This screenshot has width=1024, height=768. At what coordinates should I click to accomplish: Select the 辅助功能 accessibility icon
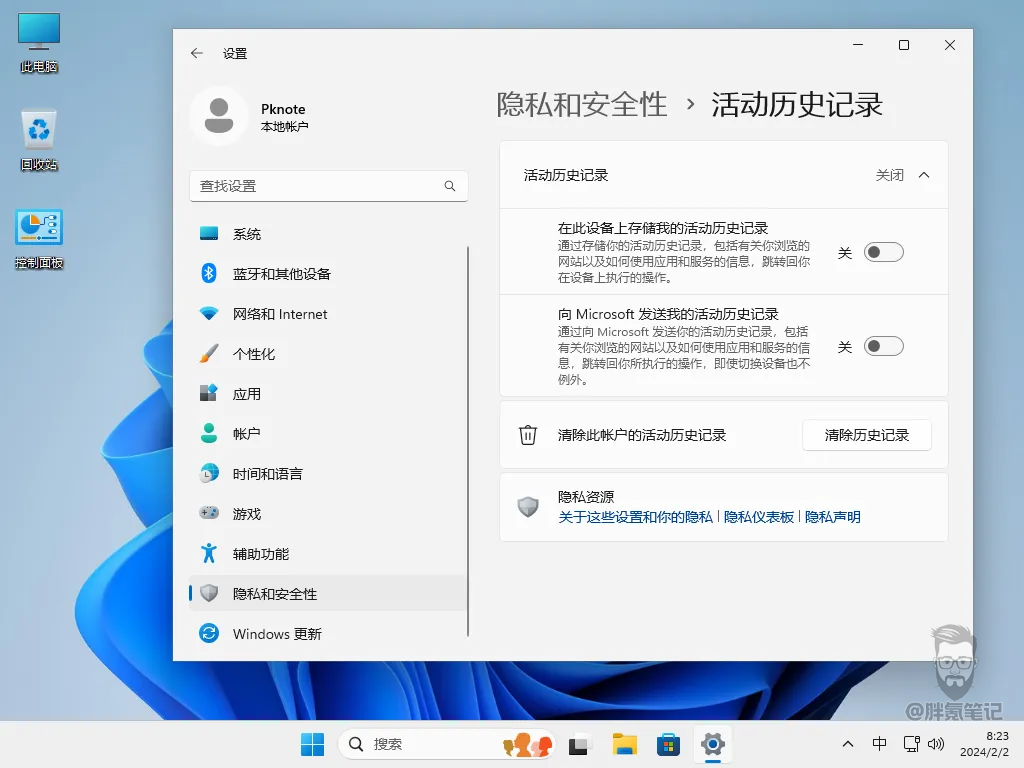pos(209,553)
